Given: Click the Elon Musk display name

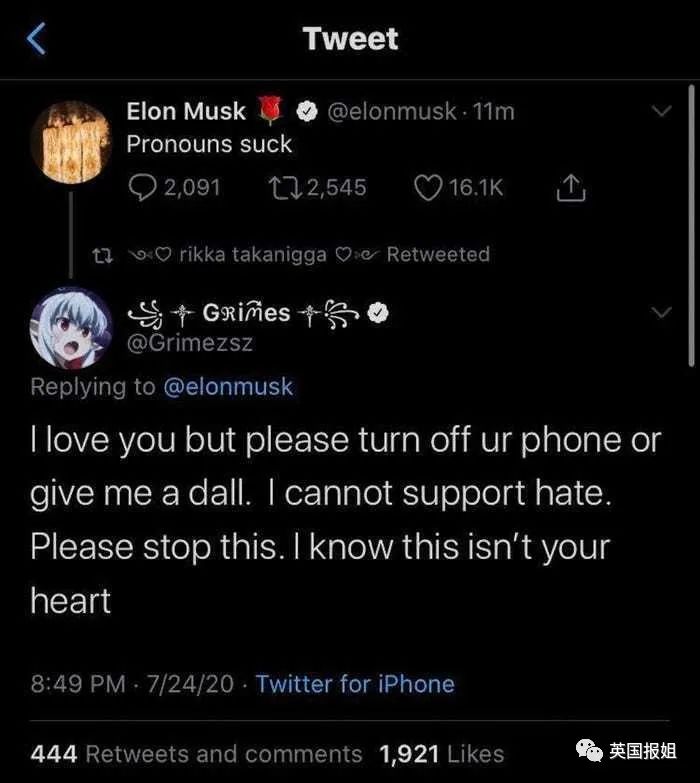Looking at the screenshot, I should 186,112.
